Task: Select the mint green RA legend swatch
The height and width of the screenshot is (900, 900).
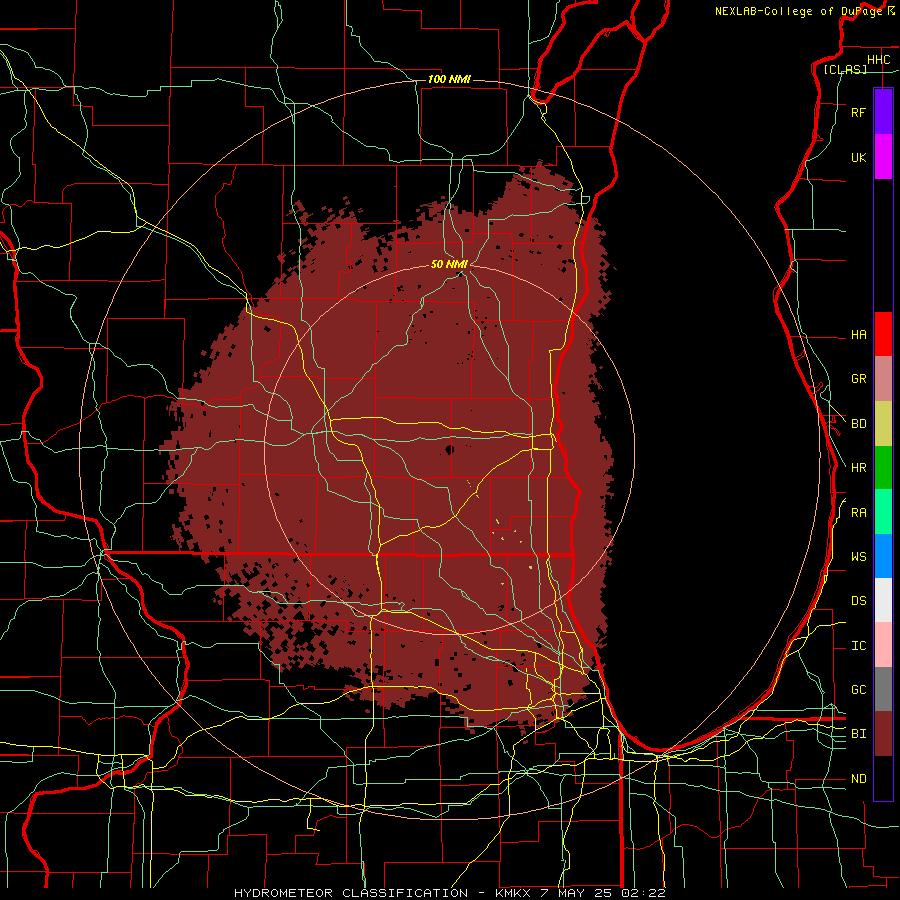Action: pyautogui.click(x=883, y=512)
